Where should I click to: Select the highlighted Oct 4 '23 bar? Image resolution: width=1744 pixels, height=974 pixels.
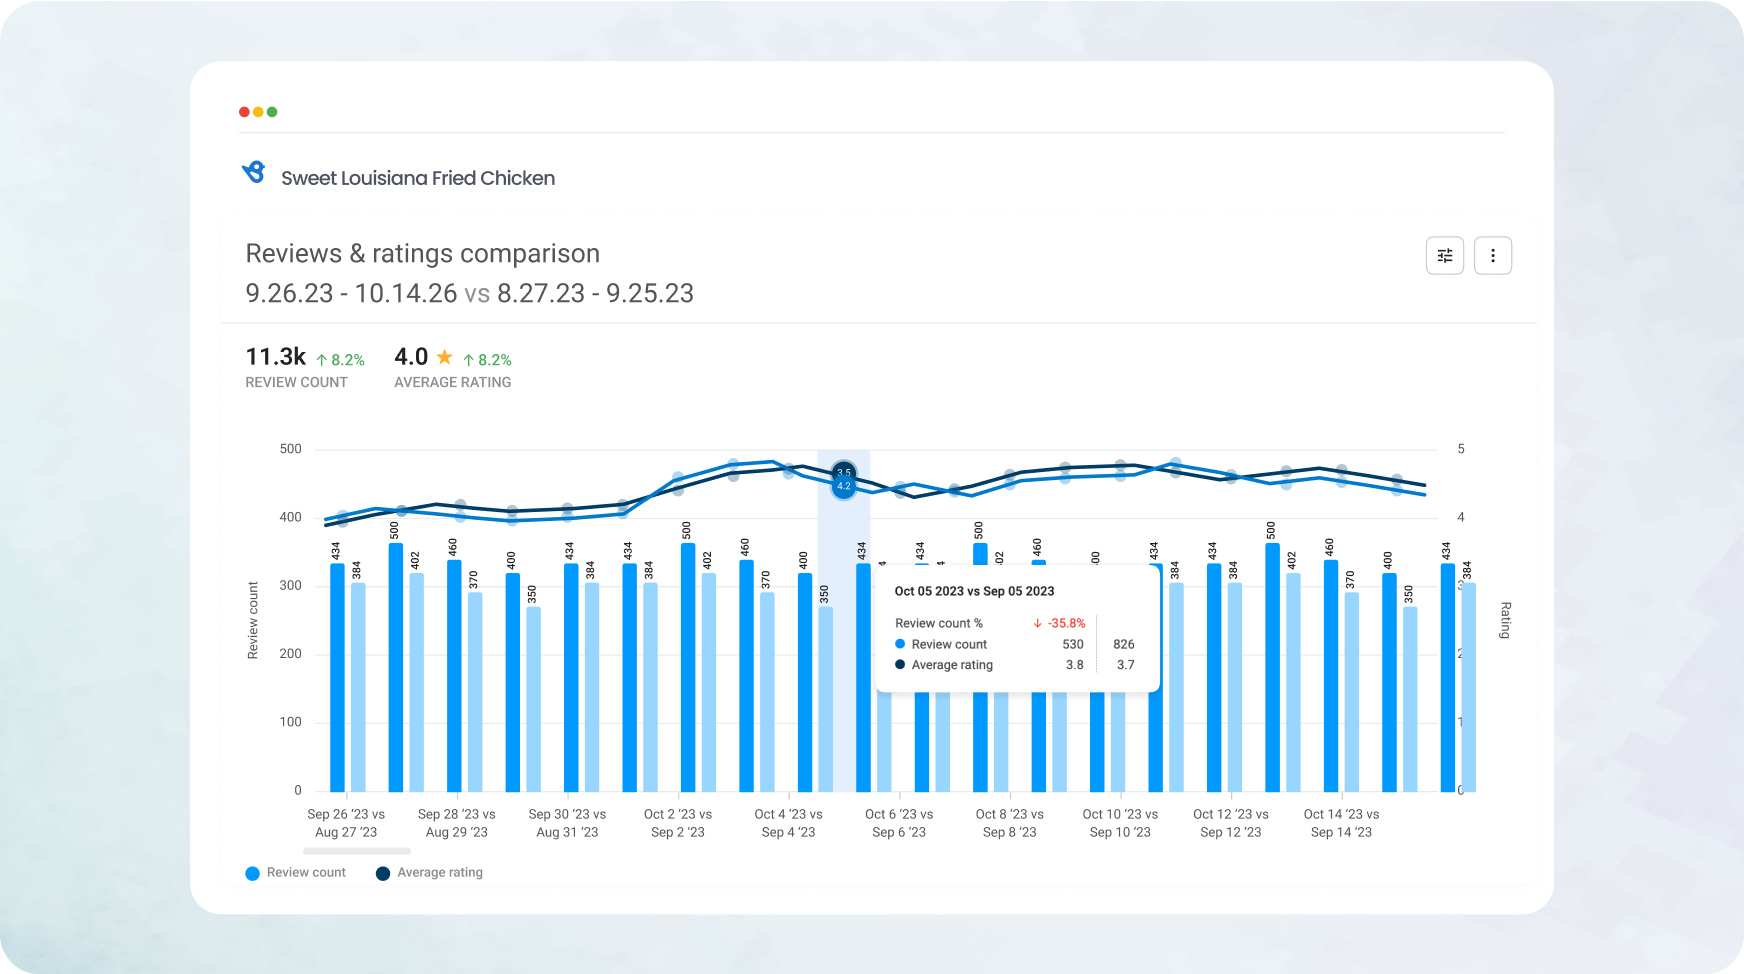point(843,650)
